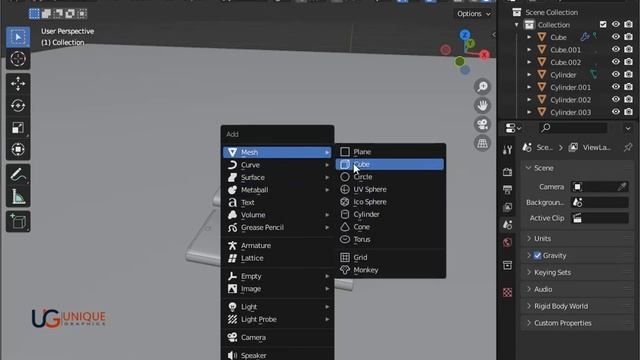Click the Pan hand viewport button
This screenshot has height=360, width=640.
pyautogui.click(x=482, y=105)
